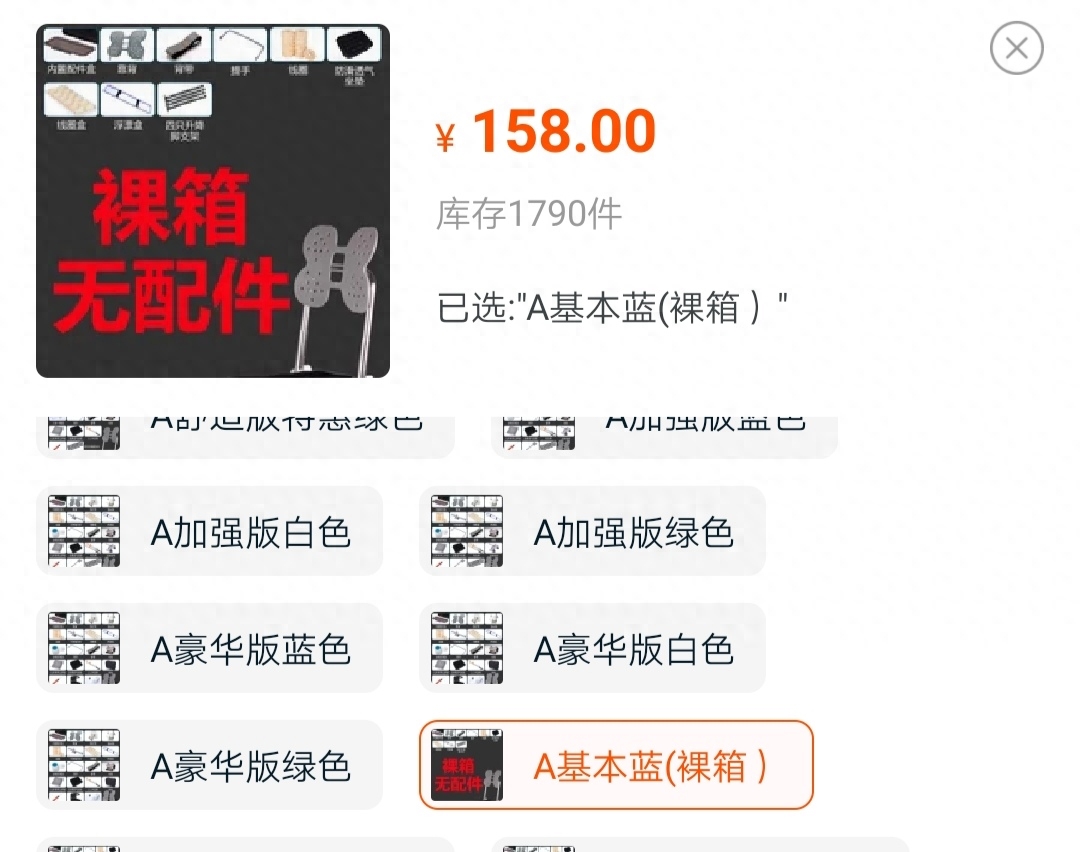The height and width of the screenshot is (852, 1080).
Task: Close the product options popup
Action: coord(1017,48)
